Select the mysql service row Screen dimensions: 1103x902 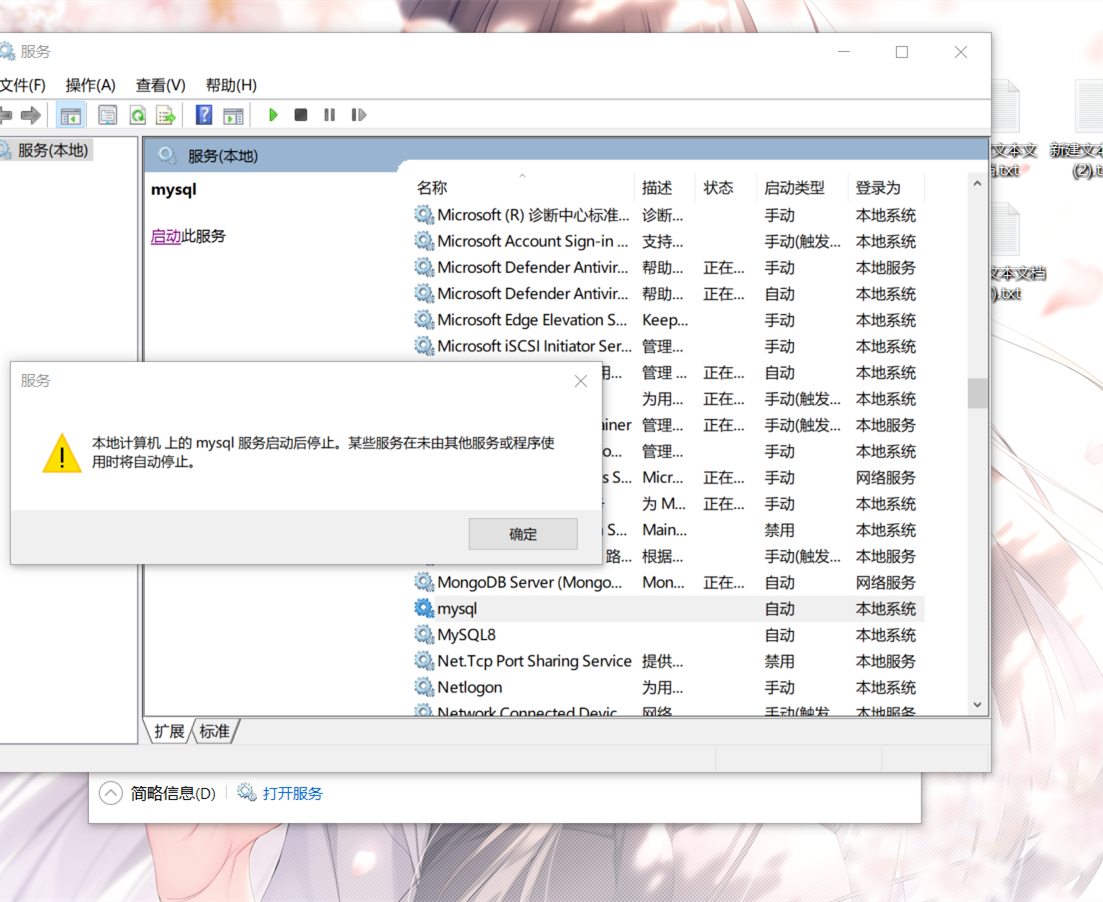(x=668, y=609)
